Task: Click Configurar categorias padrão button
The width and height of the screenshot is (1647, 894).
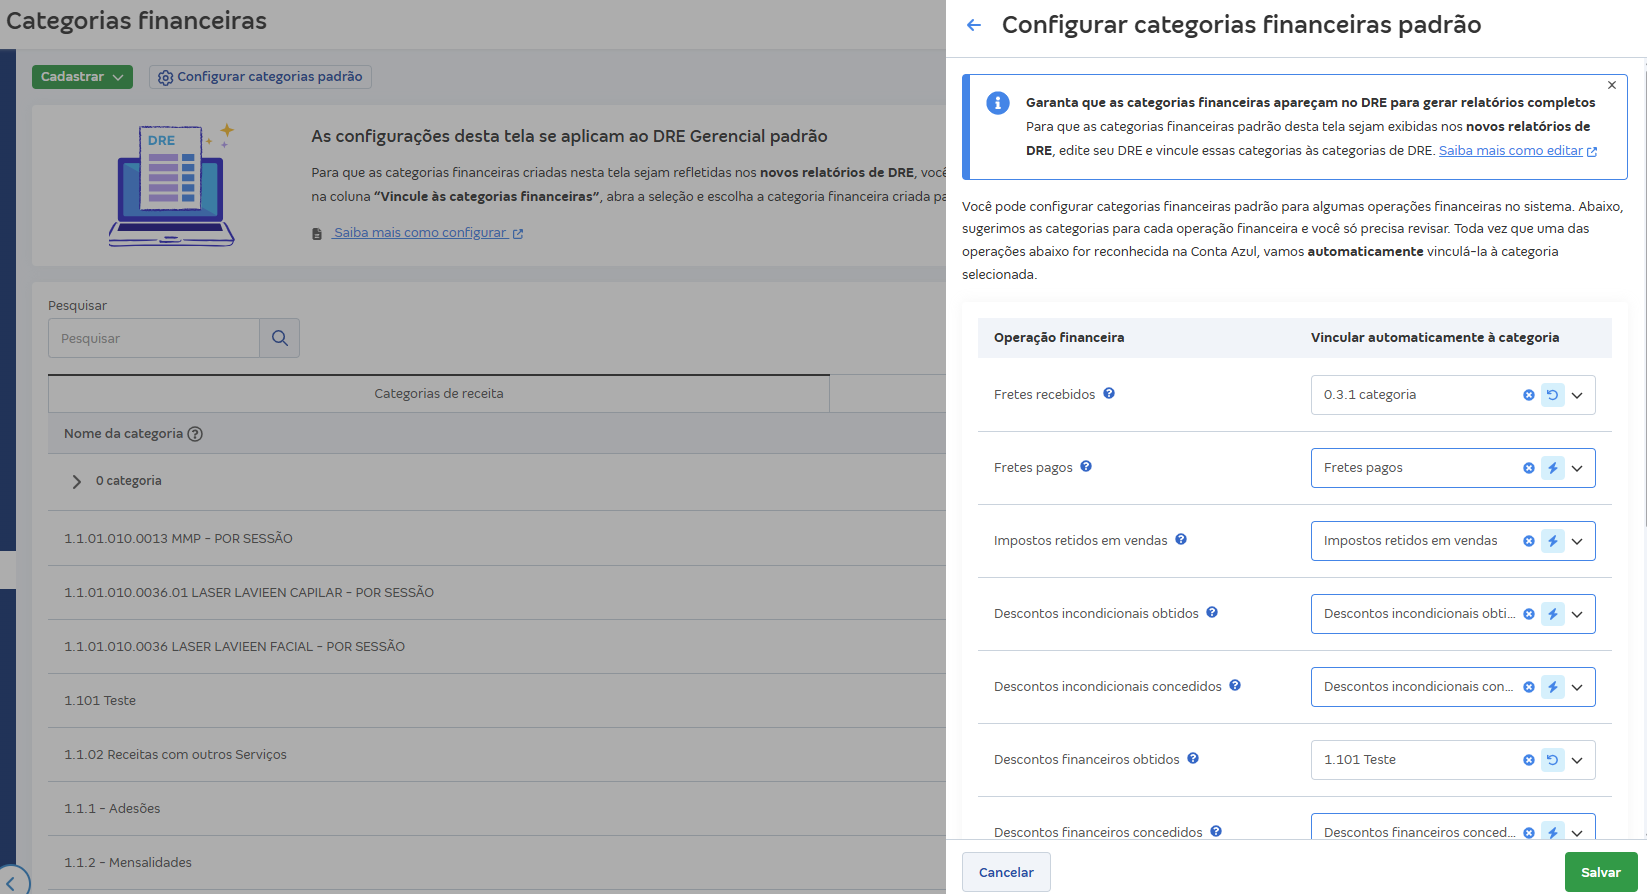Action: point(260,77)
